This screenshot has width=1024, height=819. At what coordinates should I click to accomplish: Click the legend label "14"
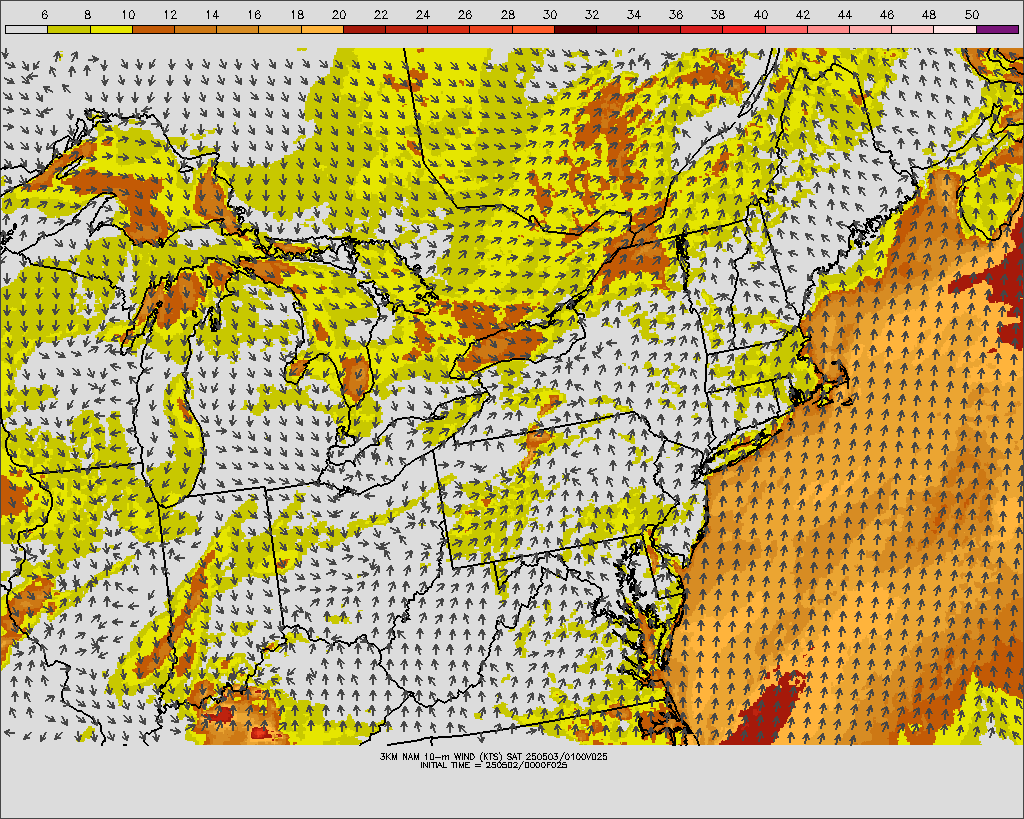[212, 14]
